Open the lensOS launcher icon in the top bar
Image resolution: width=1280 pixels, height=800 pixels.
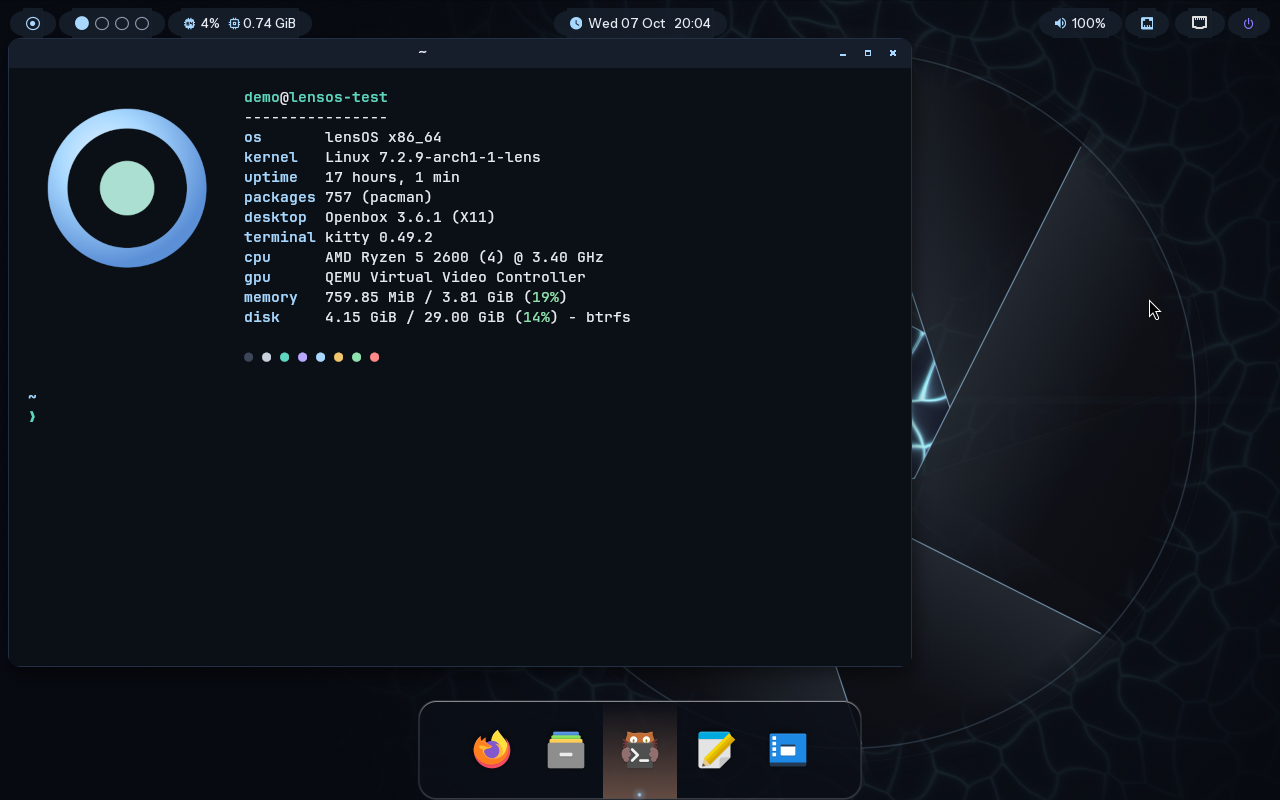click(33, 23)
